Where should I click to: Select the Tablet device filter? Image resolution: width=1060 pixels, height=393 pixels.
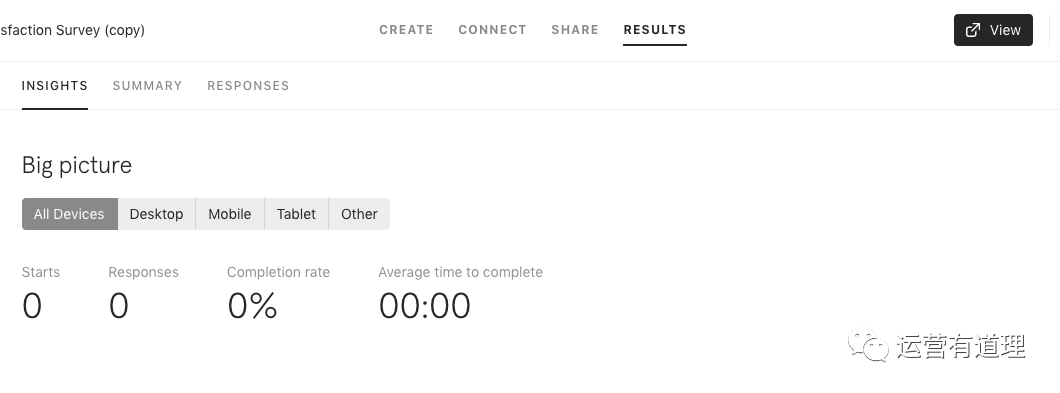[296, 214]
